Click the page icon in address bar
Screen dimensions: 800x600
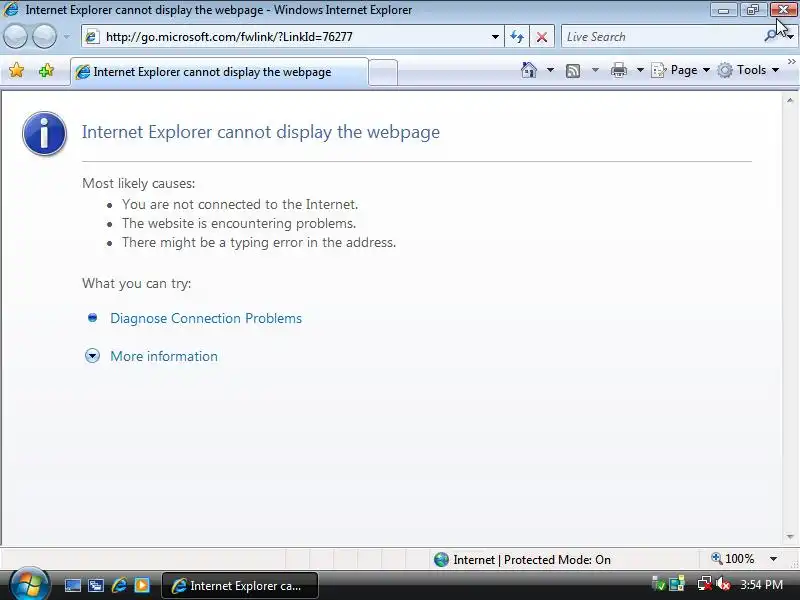click(91, 37)
